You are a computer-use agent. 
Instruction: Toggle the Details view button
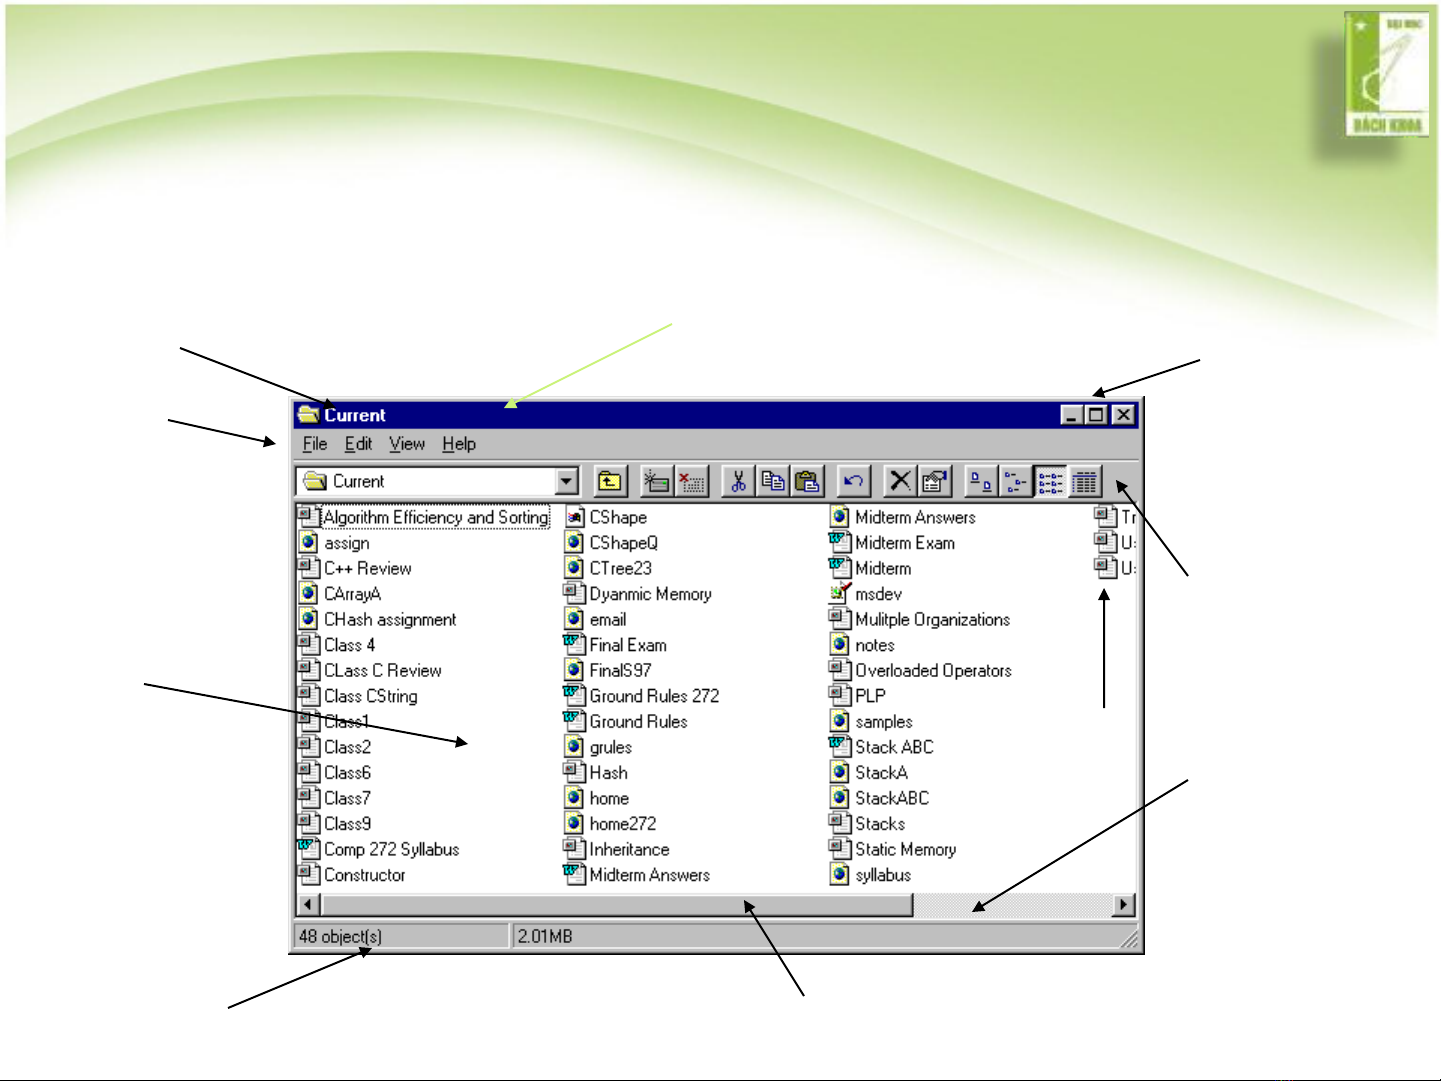pyautogui.click(x=1085, y=482)
